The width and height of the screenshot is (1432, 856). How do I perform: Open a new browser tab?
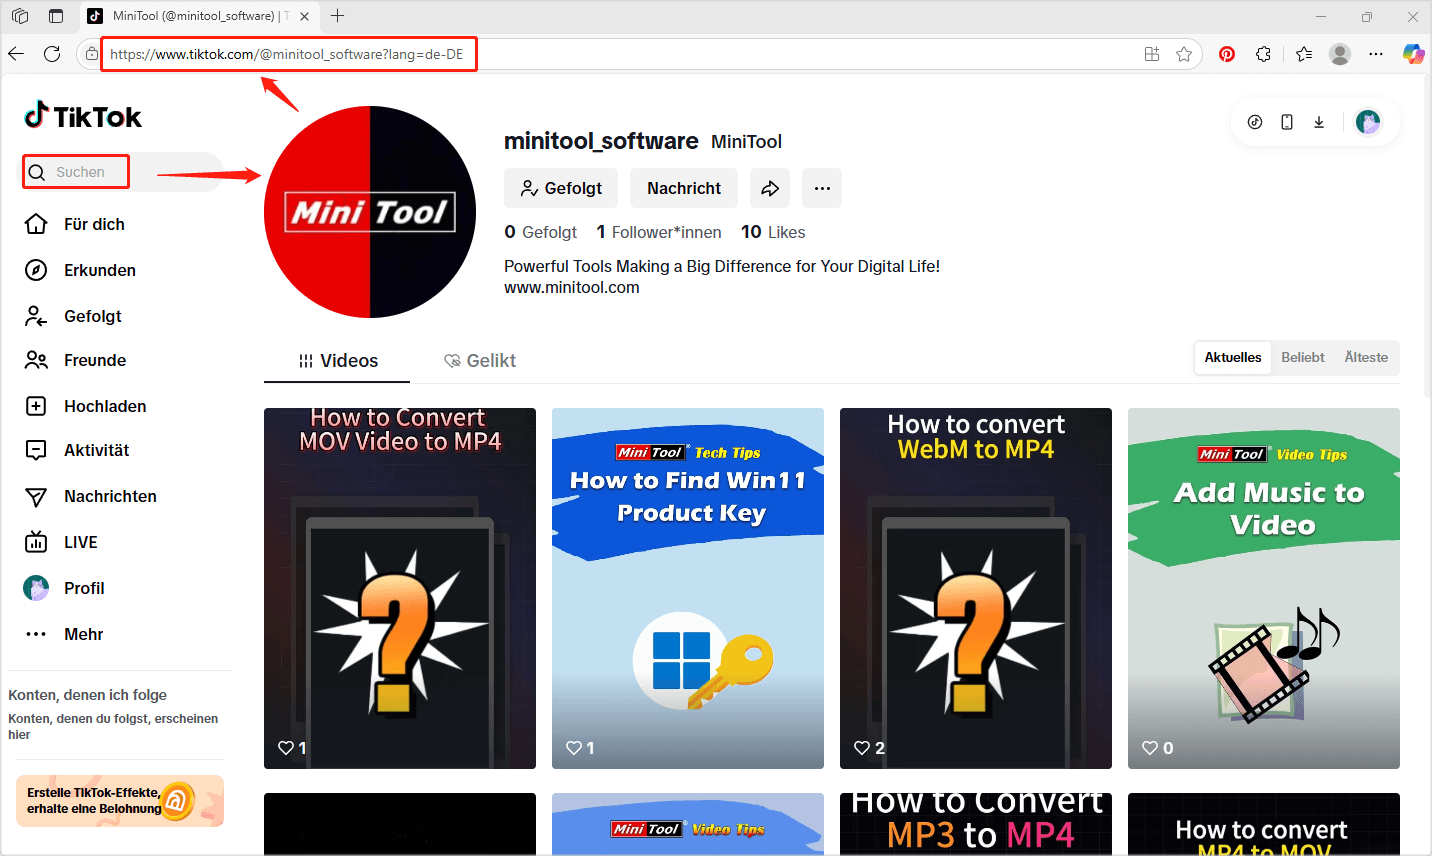click(338, 16)
